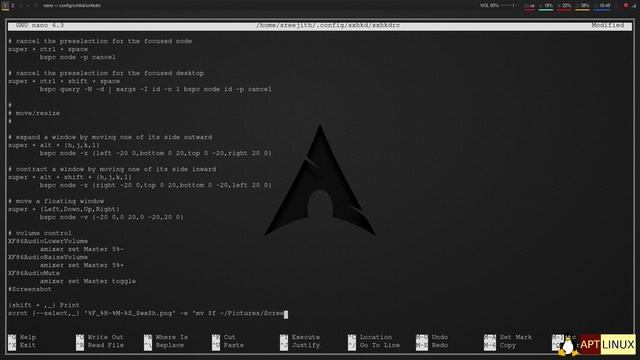Click the '# volume control' comment line
This screenshot has height=360, width=640.
pos(40,233)
